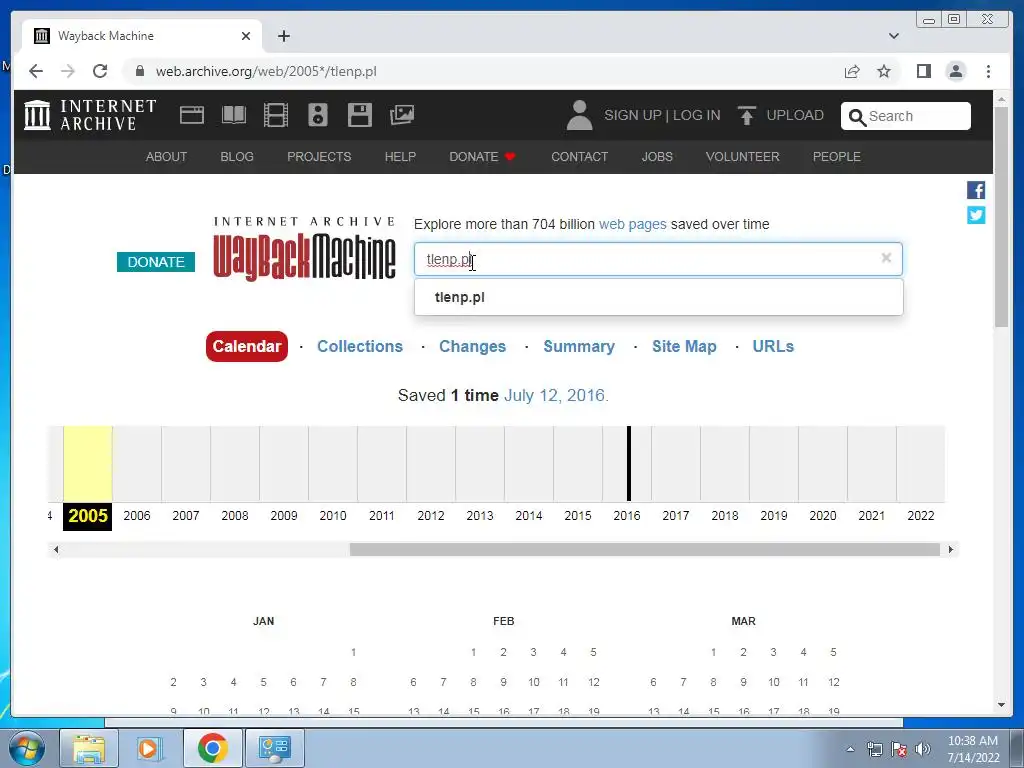Clear the Wayback search field
The image size is (1024, 768).
886,258
